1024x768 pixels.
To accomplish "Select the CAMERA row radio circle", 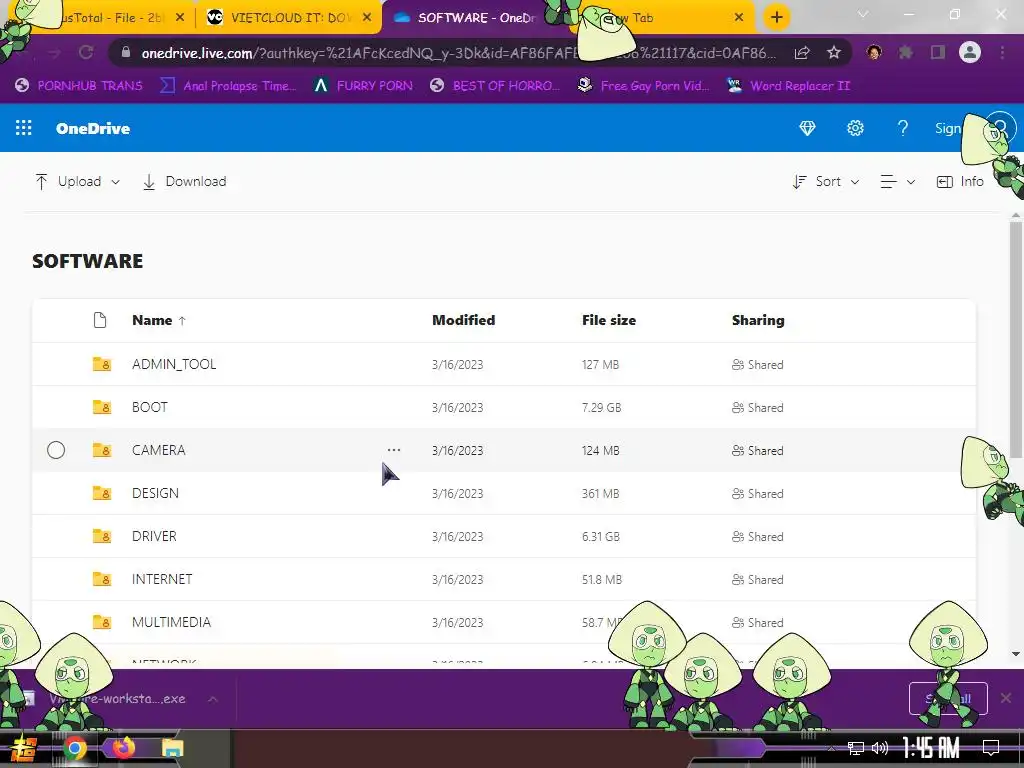I will (56, 450).
